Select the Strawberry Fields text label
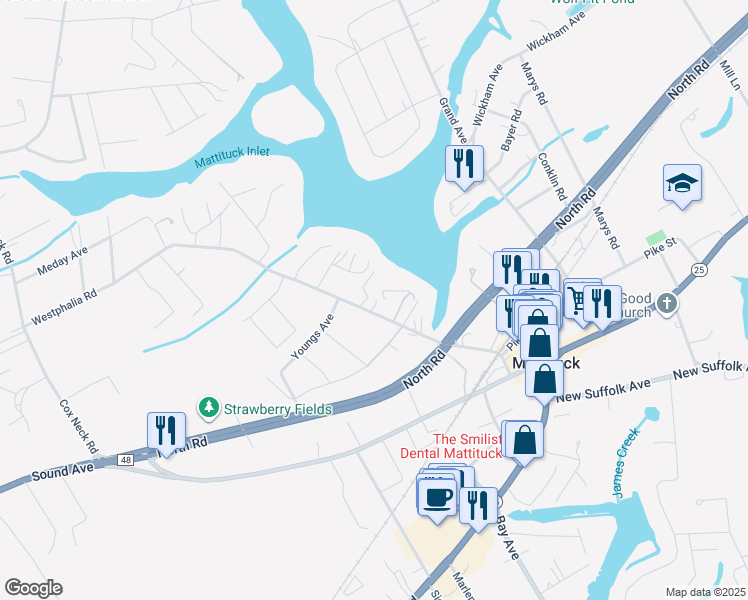The image size is (748, 600). pos(278,409)
